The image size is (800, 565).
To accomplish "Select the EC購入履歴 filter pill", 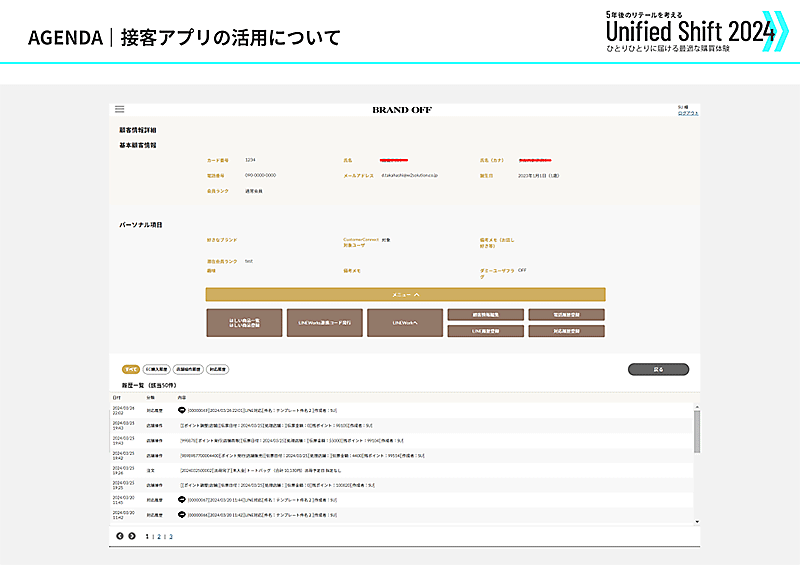I will click(157, 369).
